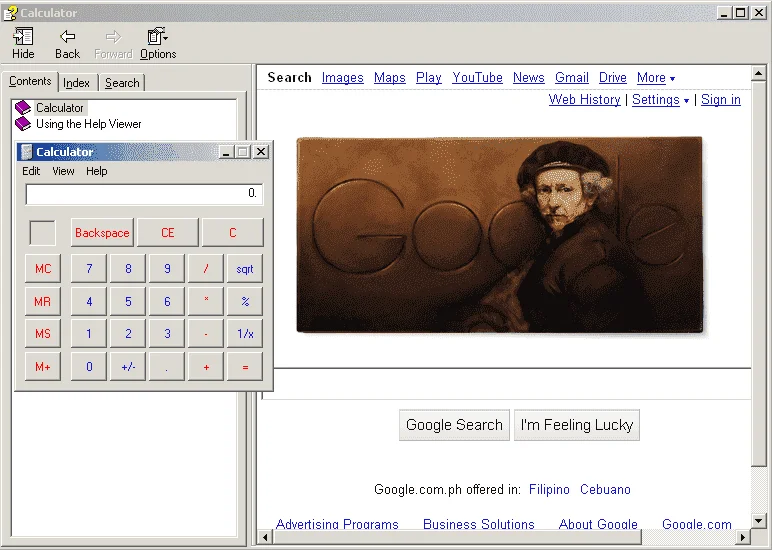
Task: Open the Maps link
Action: pos(389,78)
